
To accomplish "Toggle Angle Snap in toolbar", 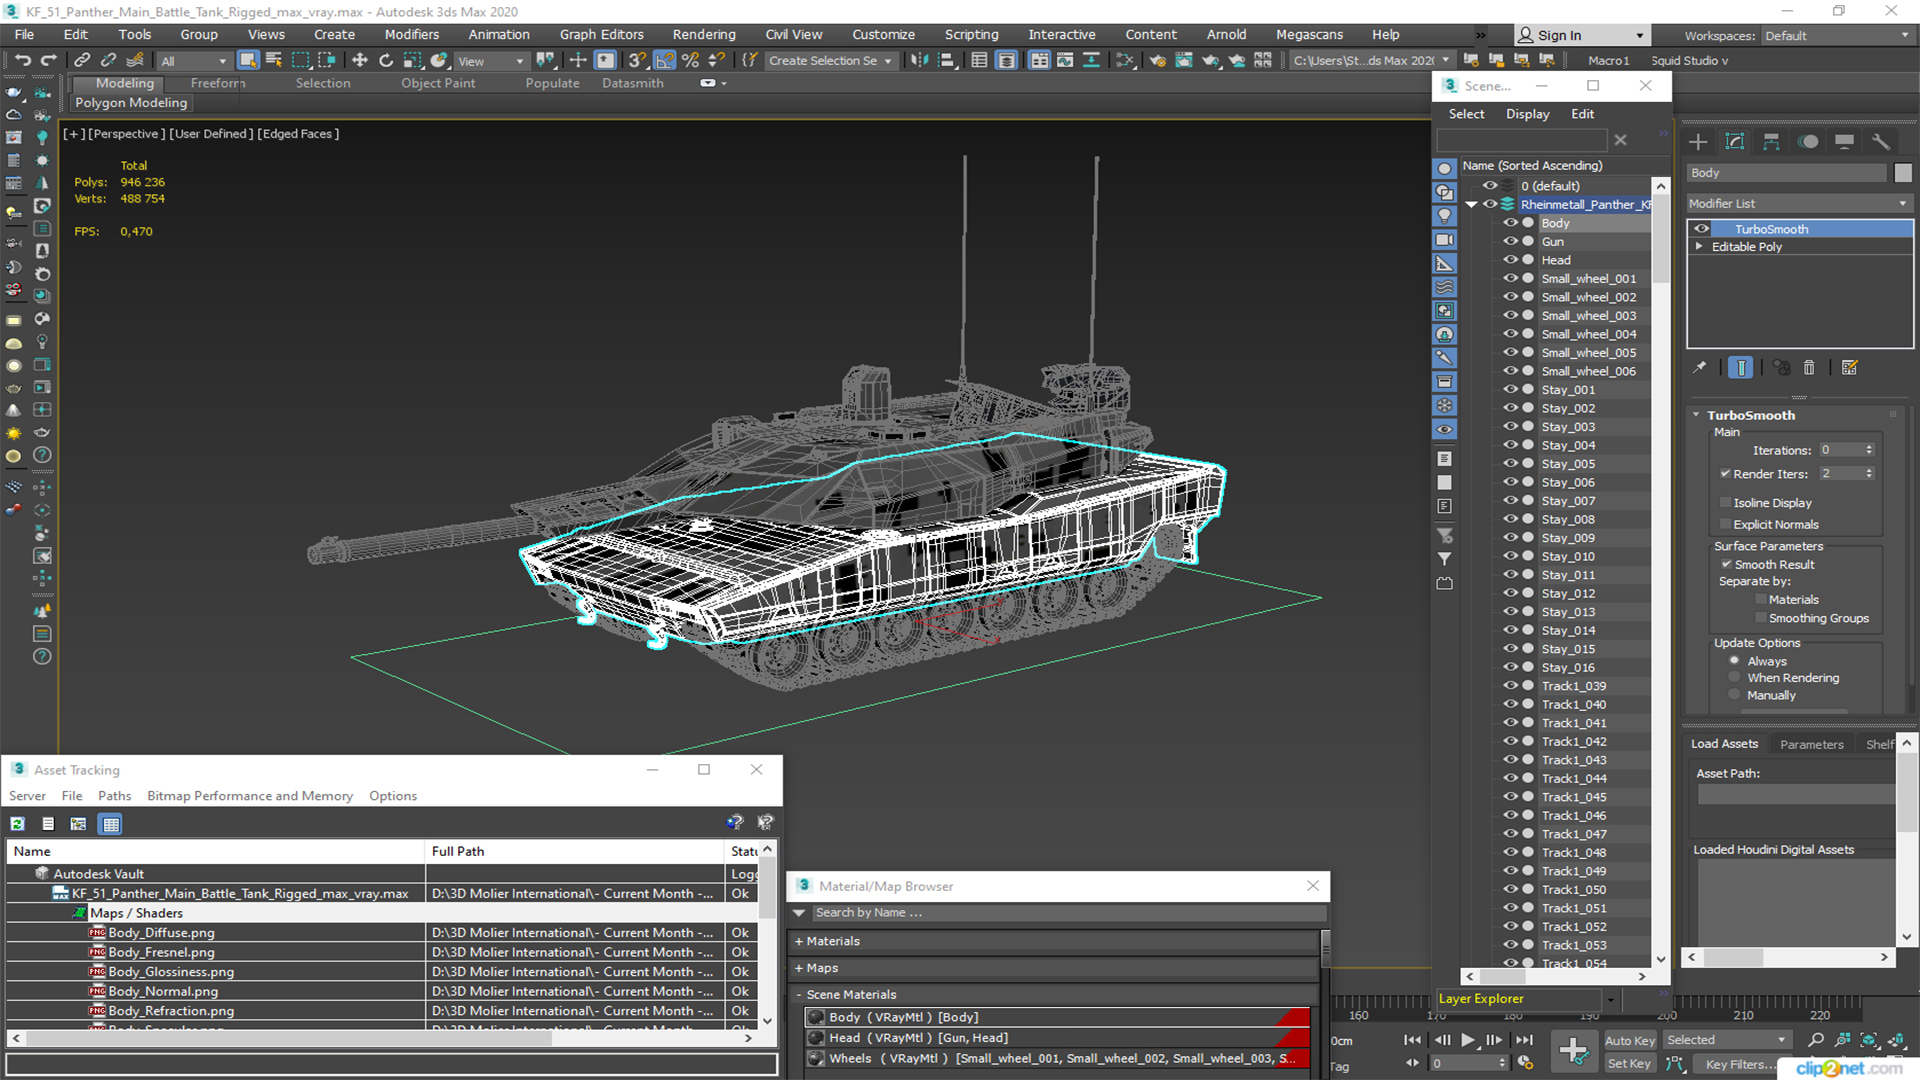I will (x=664, y=61).
